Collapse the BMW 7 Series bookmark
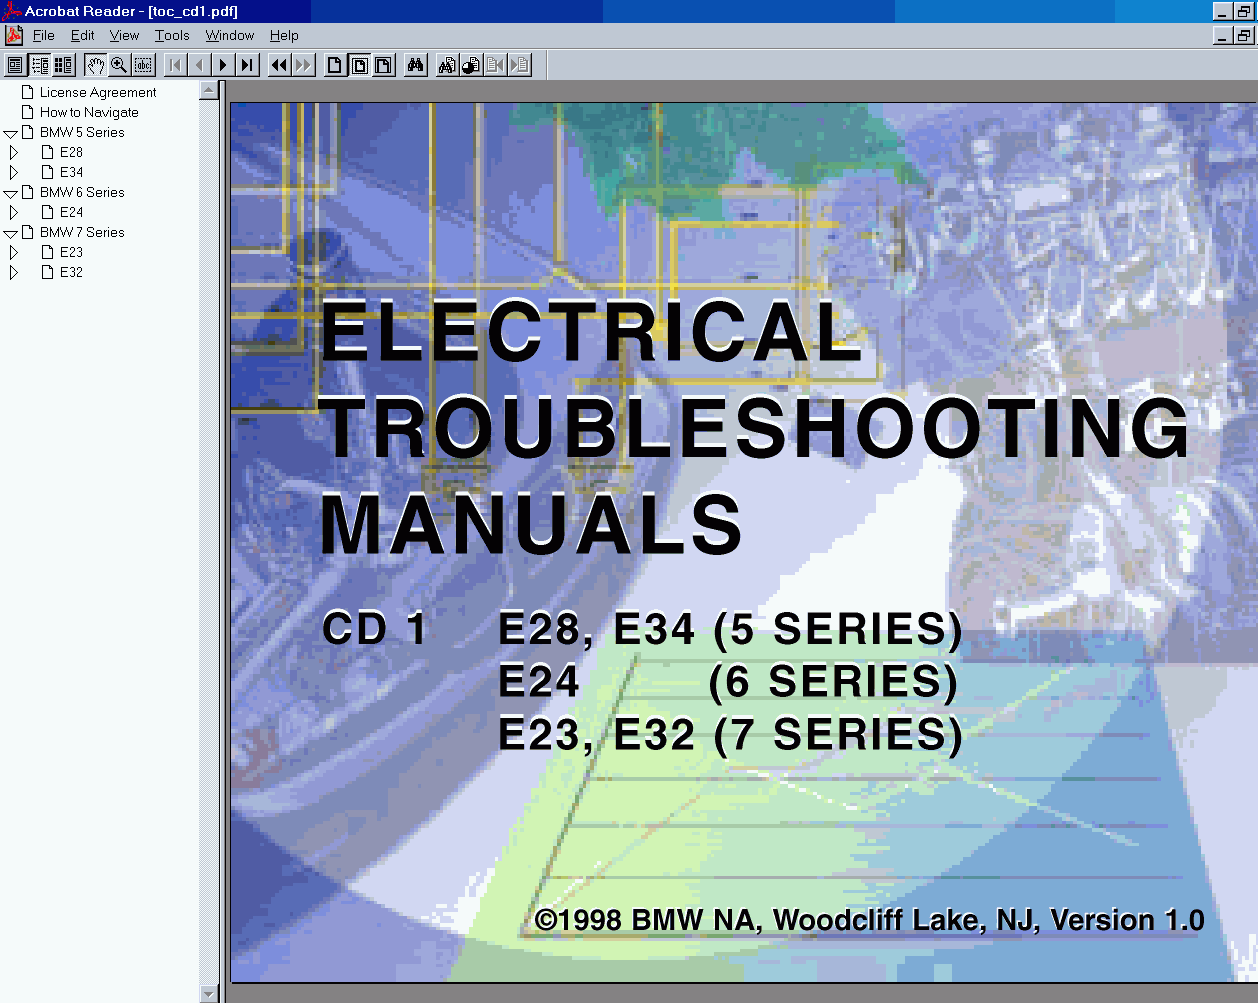 click(x=10, y=233)
